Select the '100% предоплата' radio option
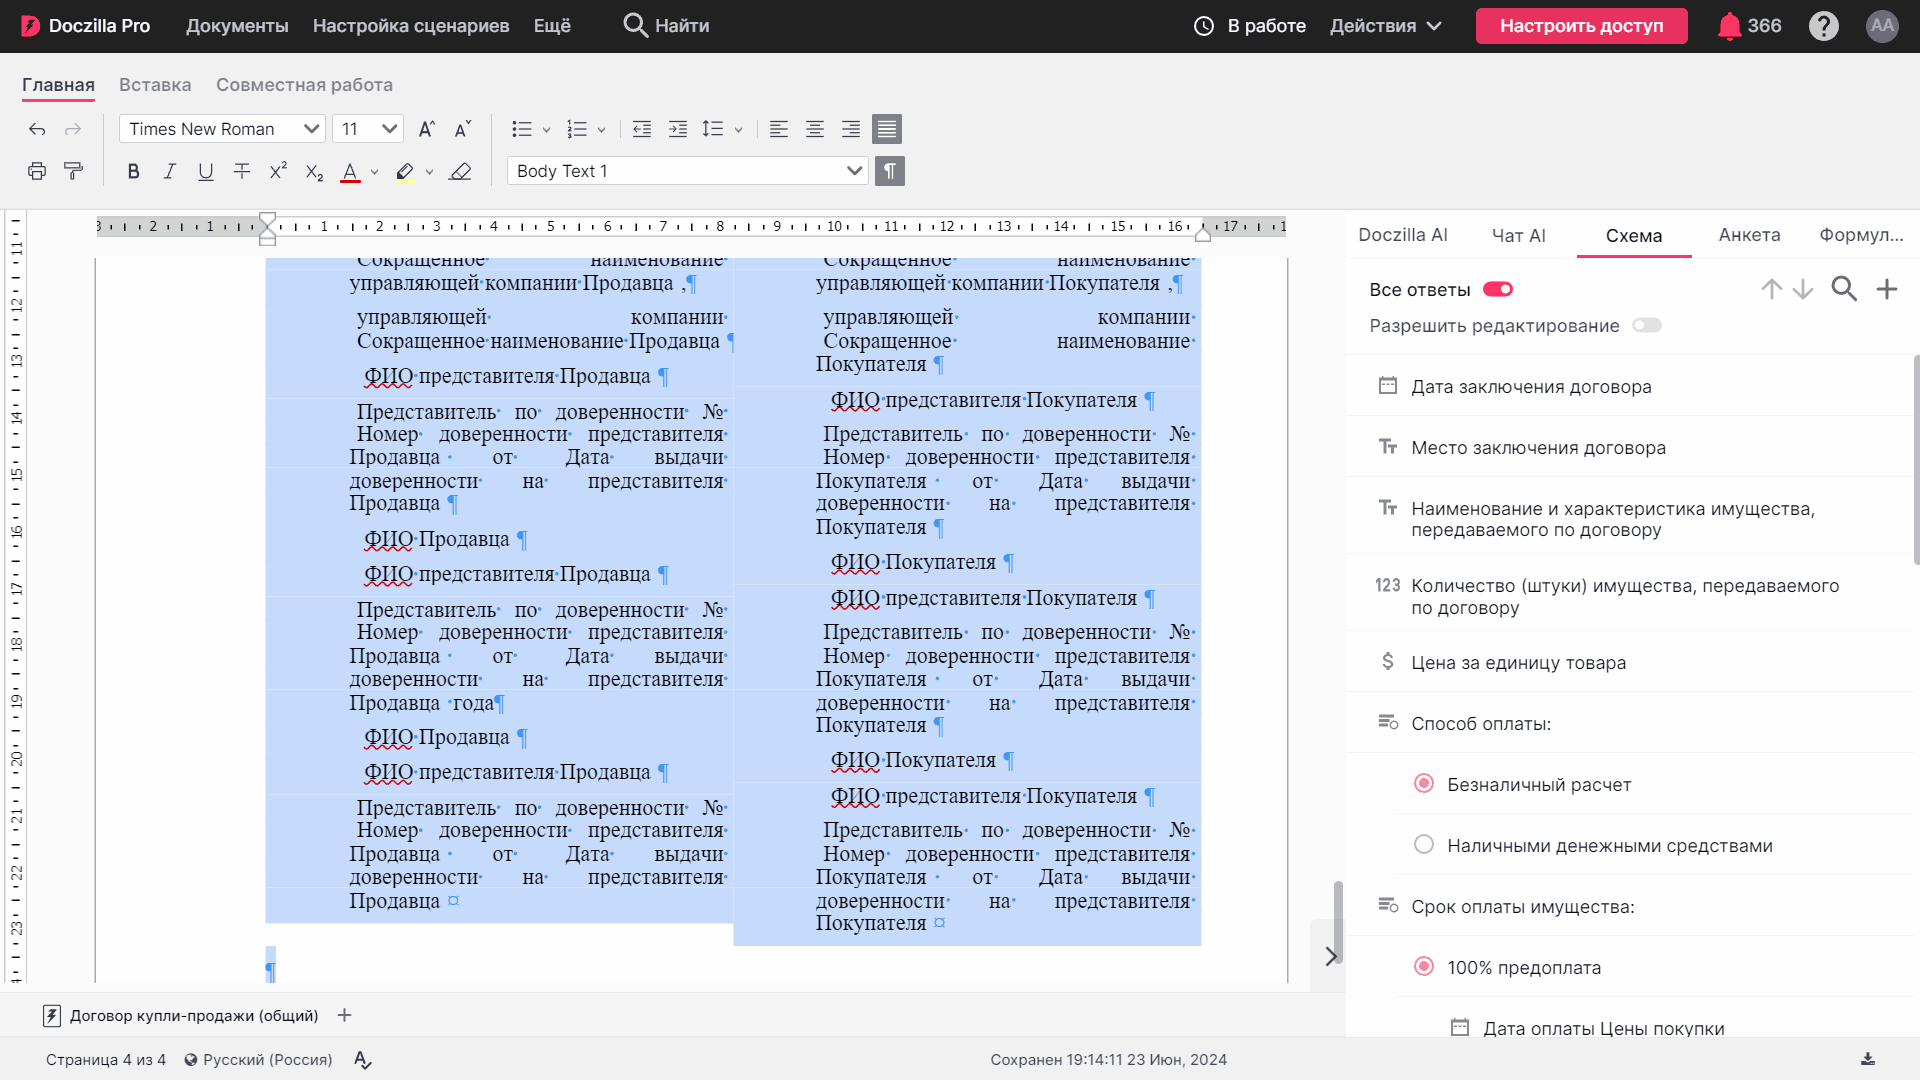 [1424, 967]
